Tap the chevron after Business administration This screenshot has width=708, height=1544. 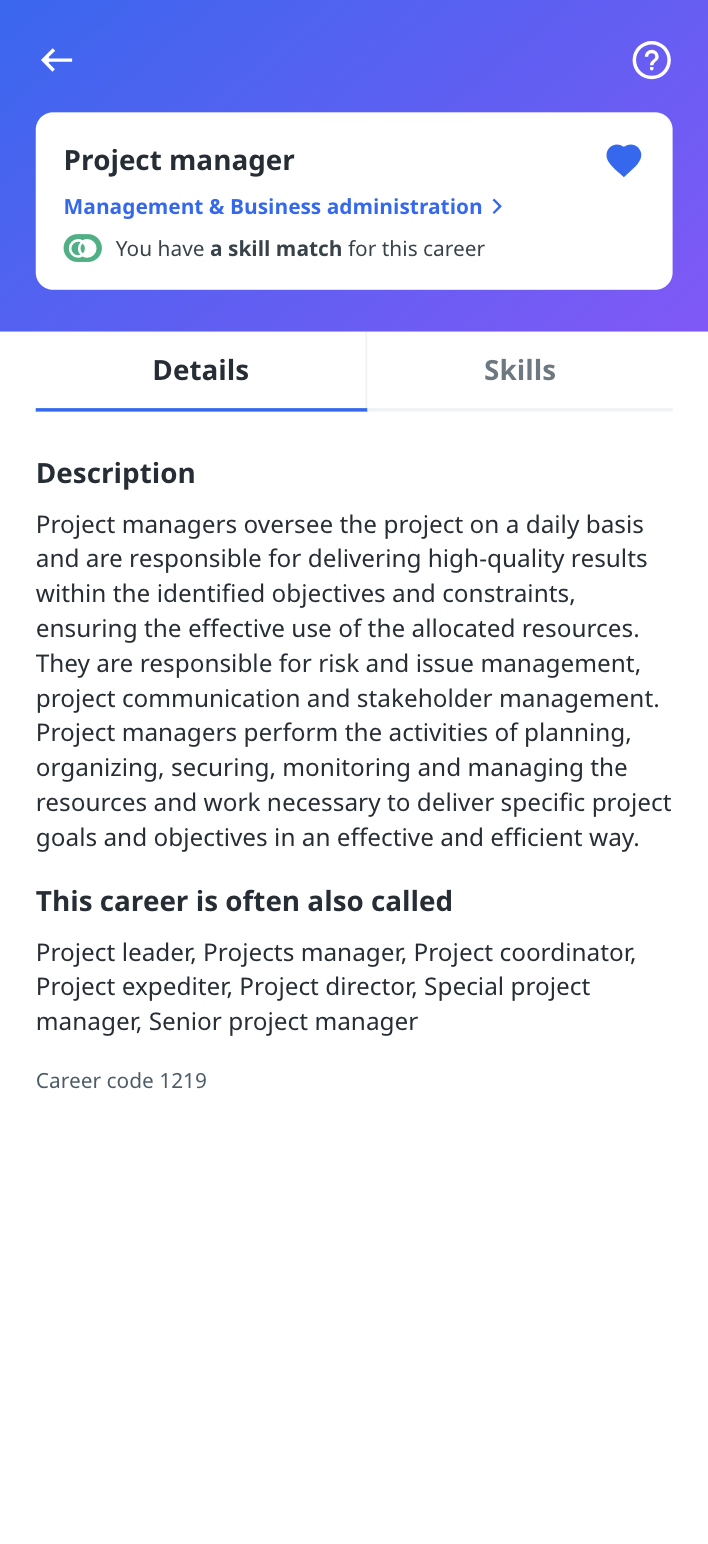pos(497,206)
